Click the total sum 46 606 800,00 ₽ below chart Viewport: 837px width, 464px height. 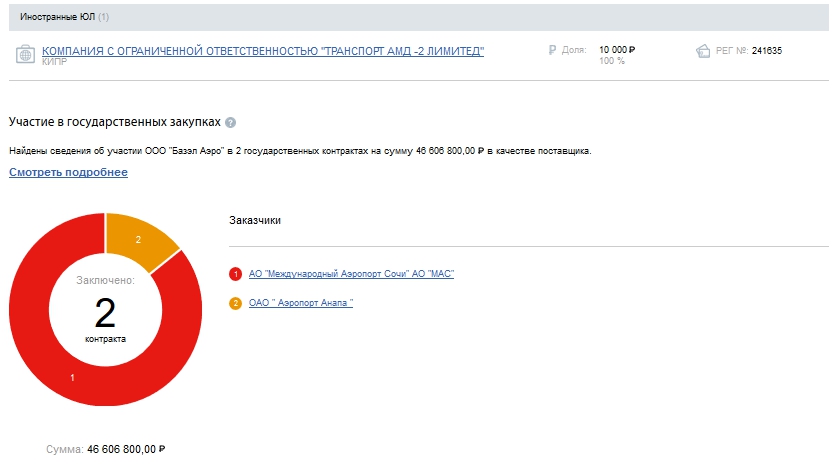point(126,449)
